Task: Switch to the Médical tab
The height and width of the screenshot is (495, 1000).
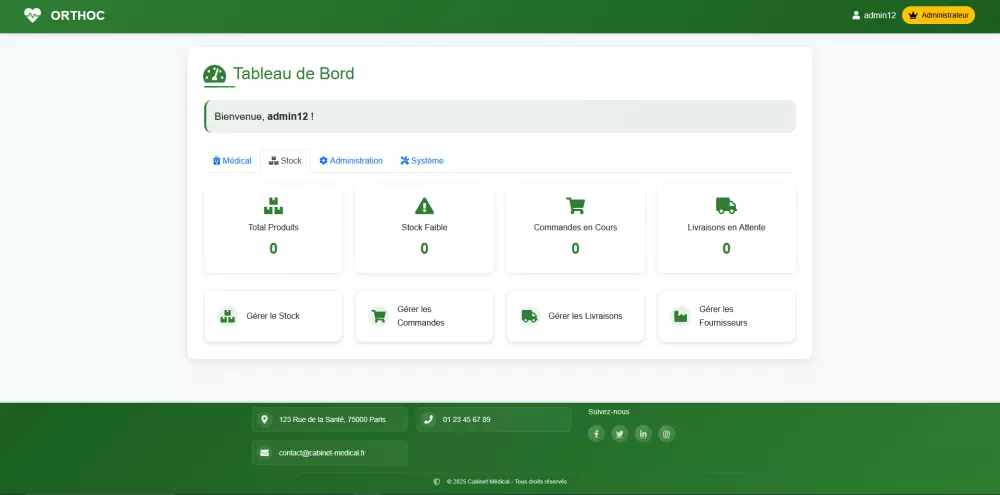Action: (x=232, y=161)
